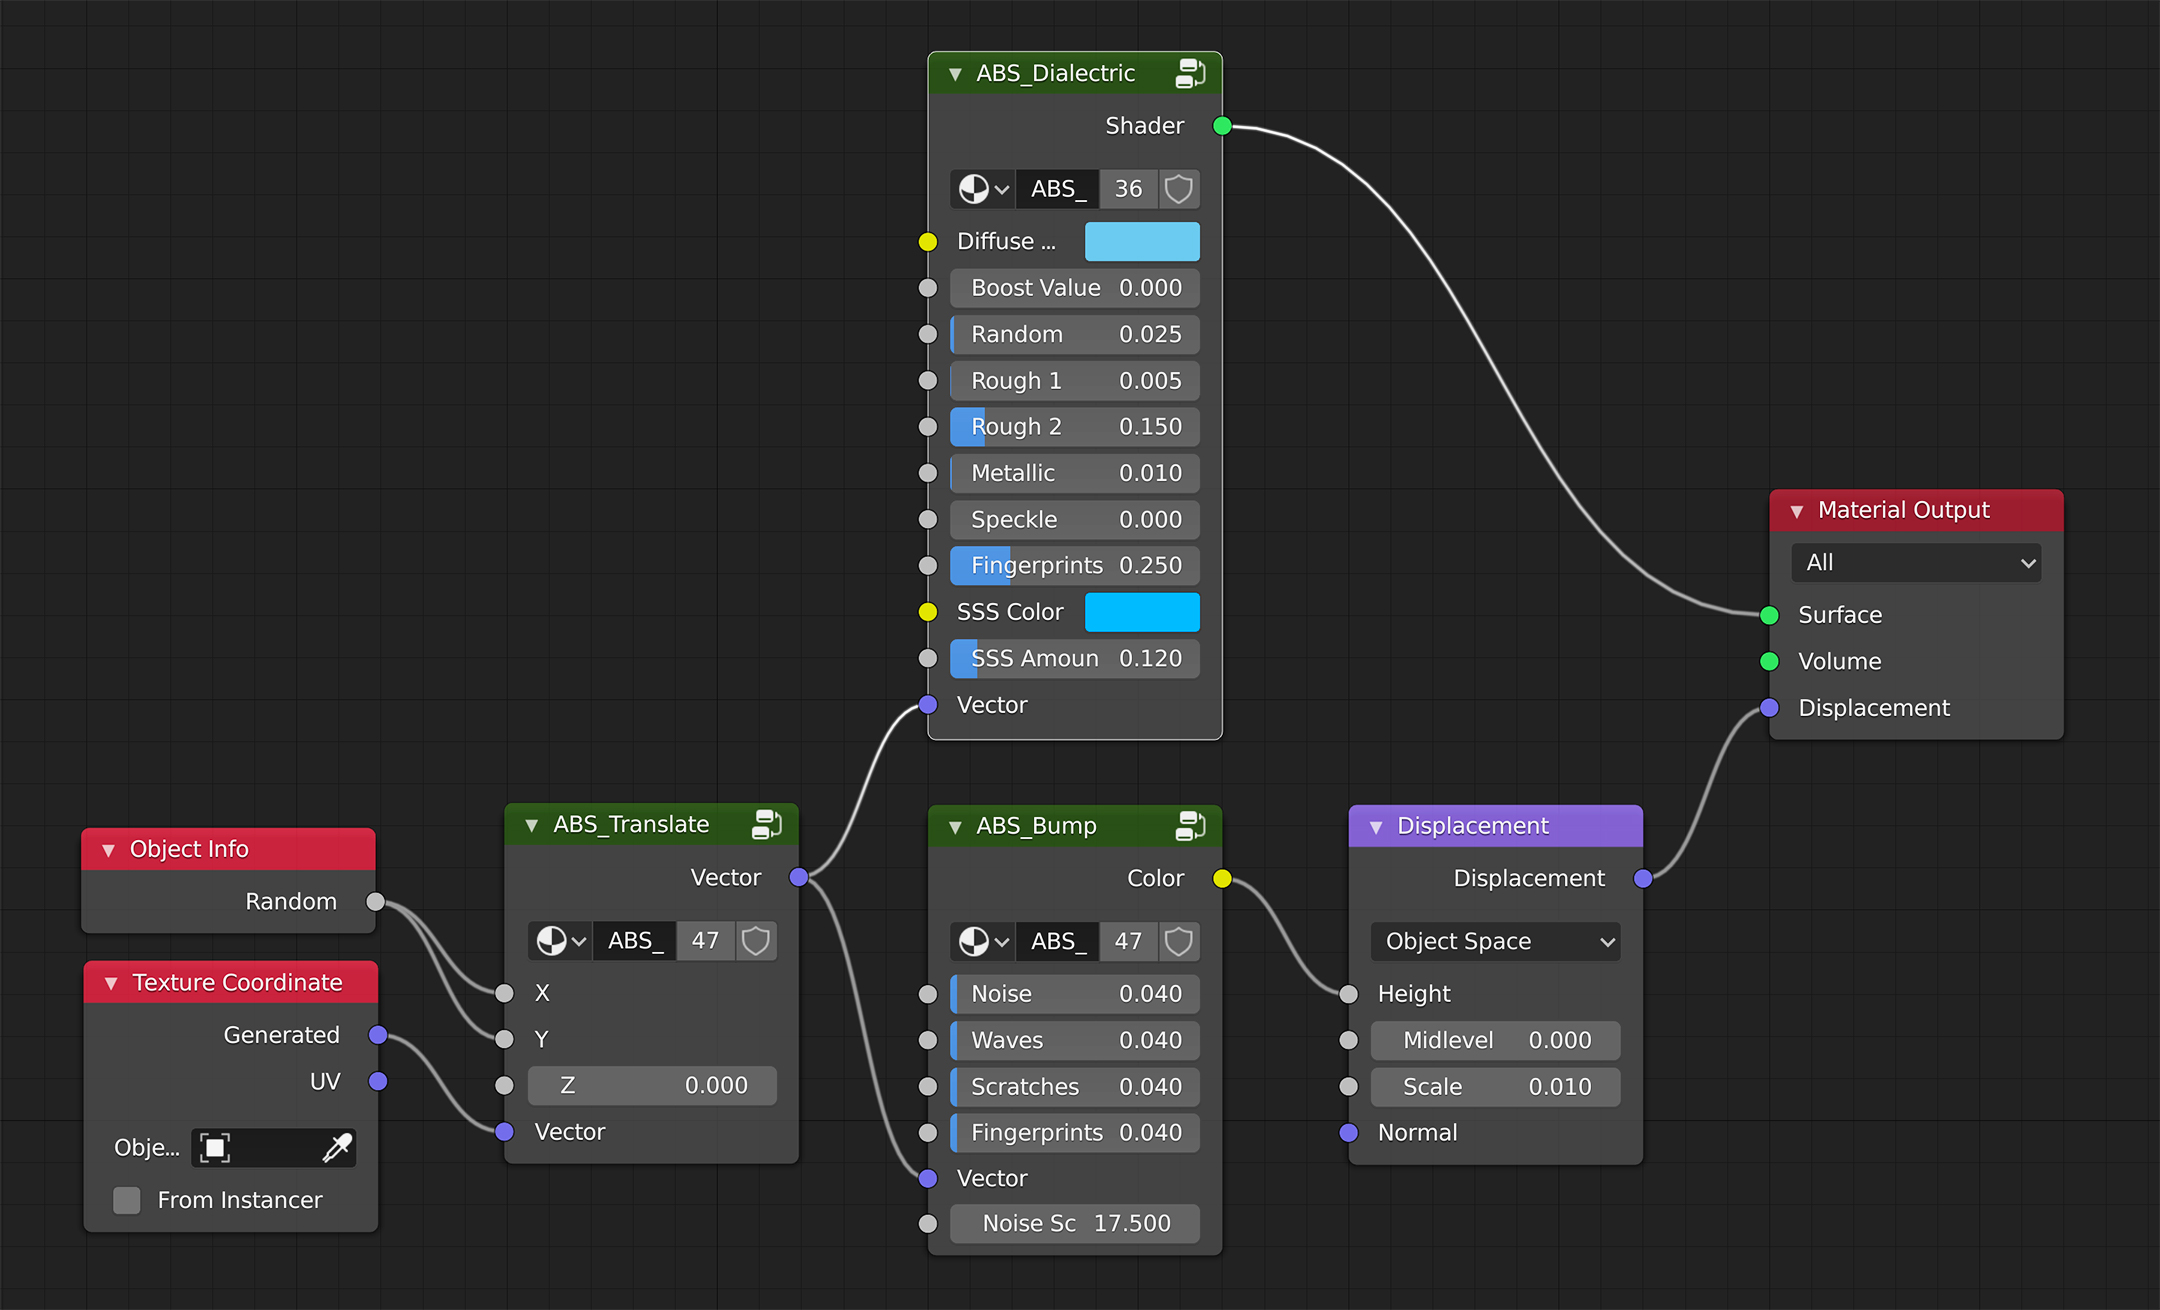
Task: Collapse the Object Info node
Action: click(x=109, y=850)
